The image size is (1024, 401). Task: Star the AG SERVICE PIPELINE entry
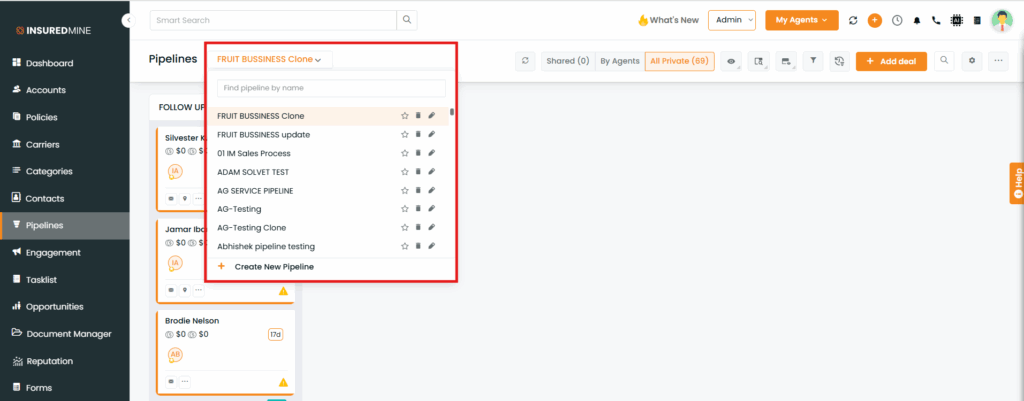pos(404,191)
